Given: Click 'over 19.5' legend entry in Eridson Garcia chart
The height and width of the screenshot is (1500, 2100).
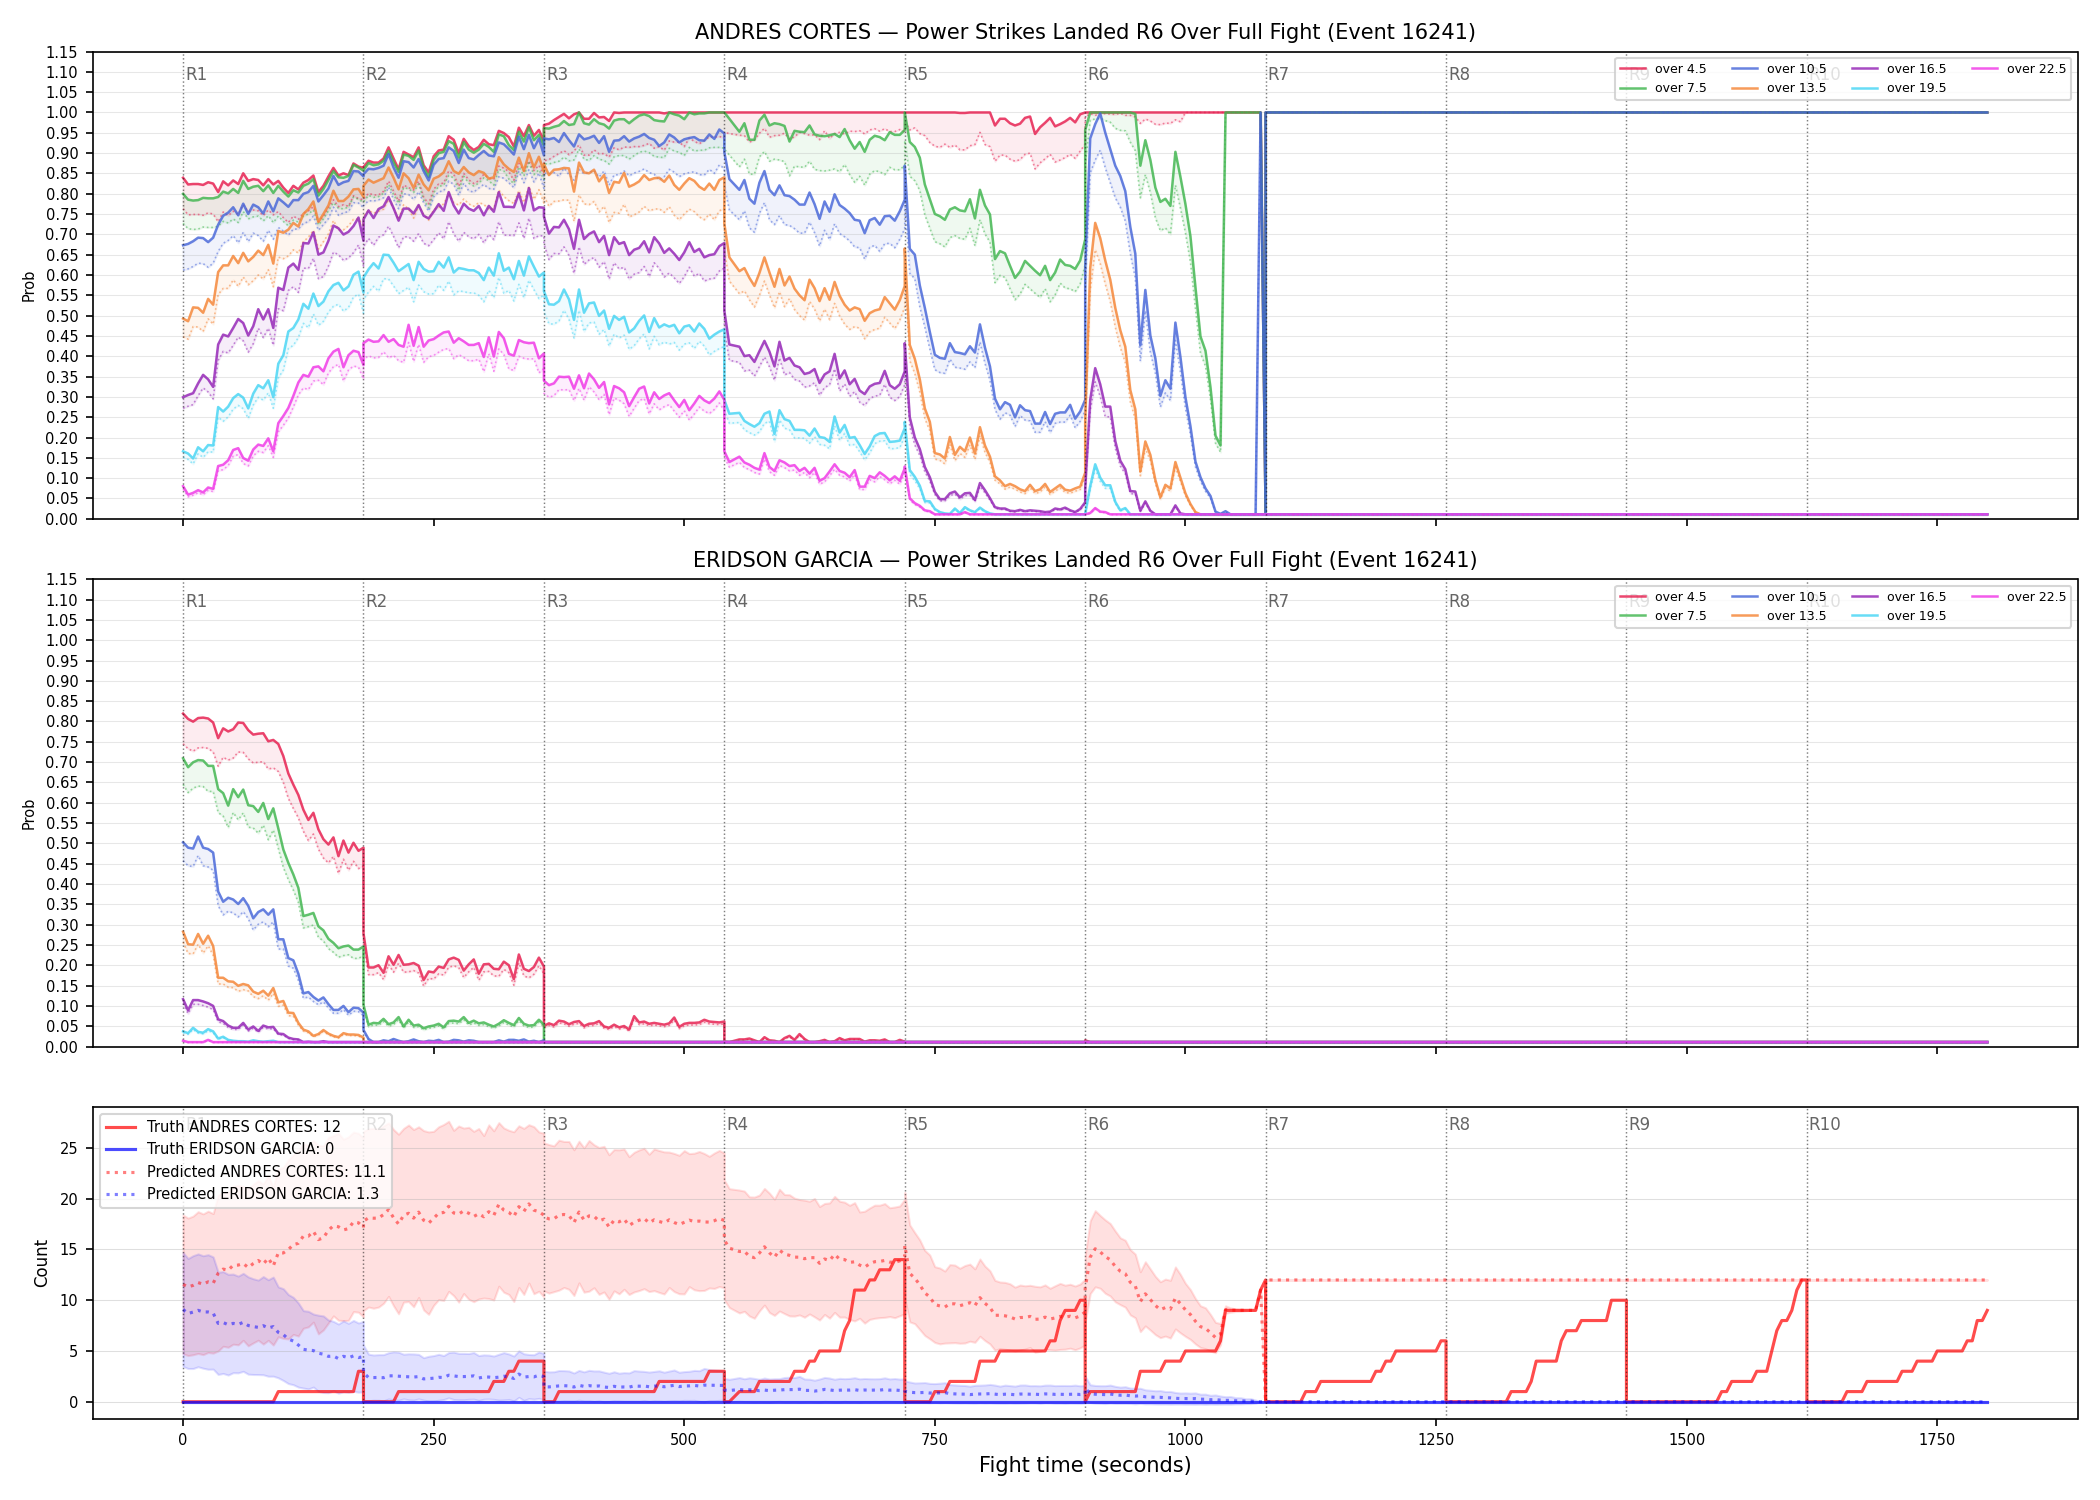Looking at the screenshot, I should pos(1899,616).
